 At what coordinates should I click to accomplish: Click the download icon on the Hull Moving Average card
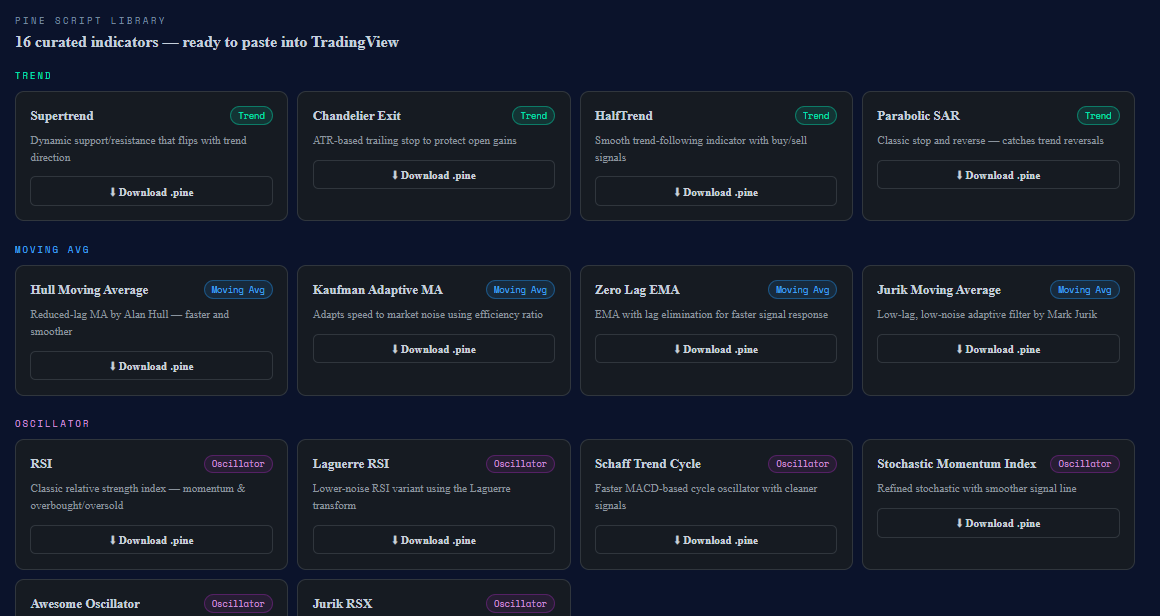(x=112, y=365)
